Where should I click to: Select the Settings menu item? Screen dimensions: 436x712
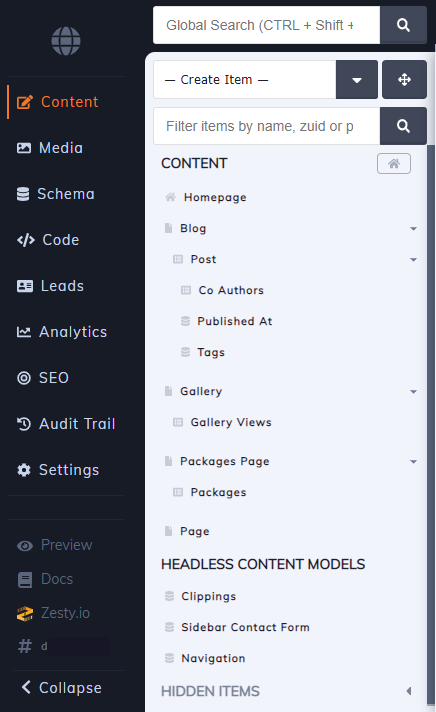click(x=58, y=470)
